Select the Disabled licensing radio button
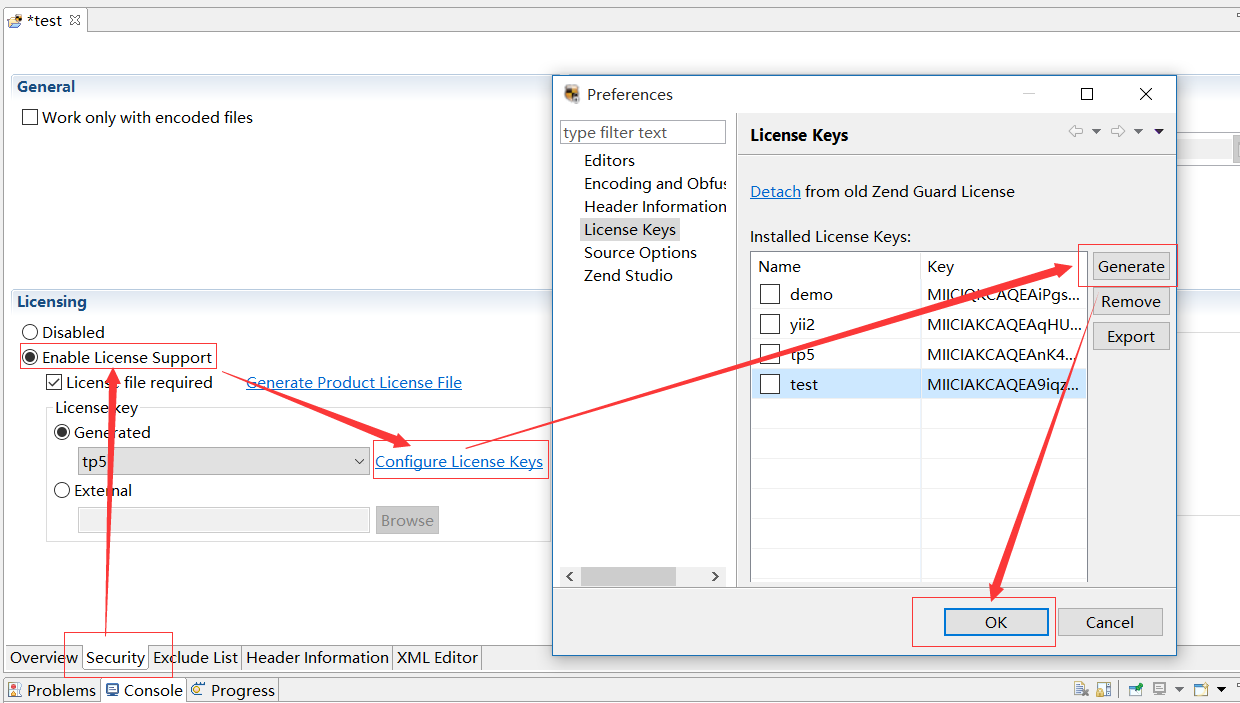Screen dimensions: 1240x703 pos(31,332)
